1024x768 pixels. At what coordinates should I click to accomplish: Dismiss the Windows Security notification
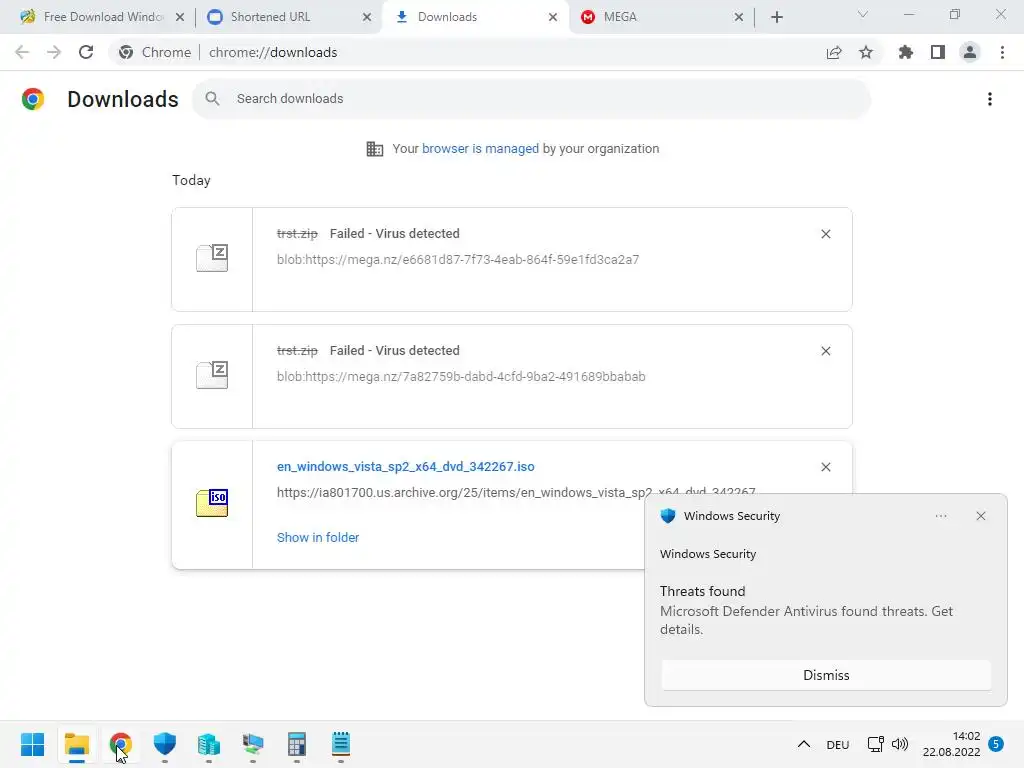point(826,675)
